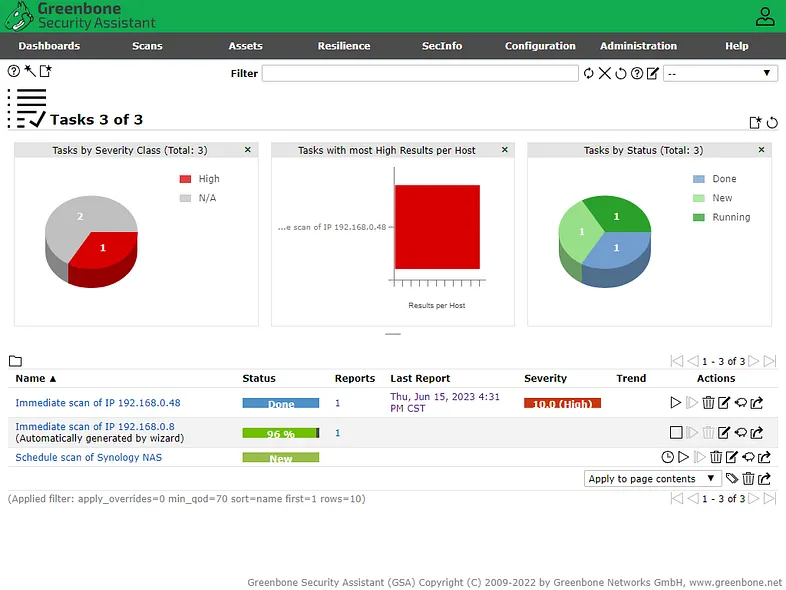
Task: Add new dashboard display icon
Action: pyautogui.click(x=755, y=122)
